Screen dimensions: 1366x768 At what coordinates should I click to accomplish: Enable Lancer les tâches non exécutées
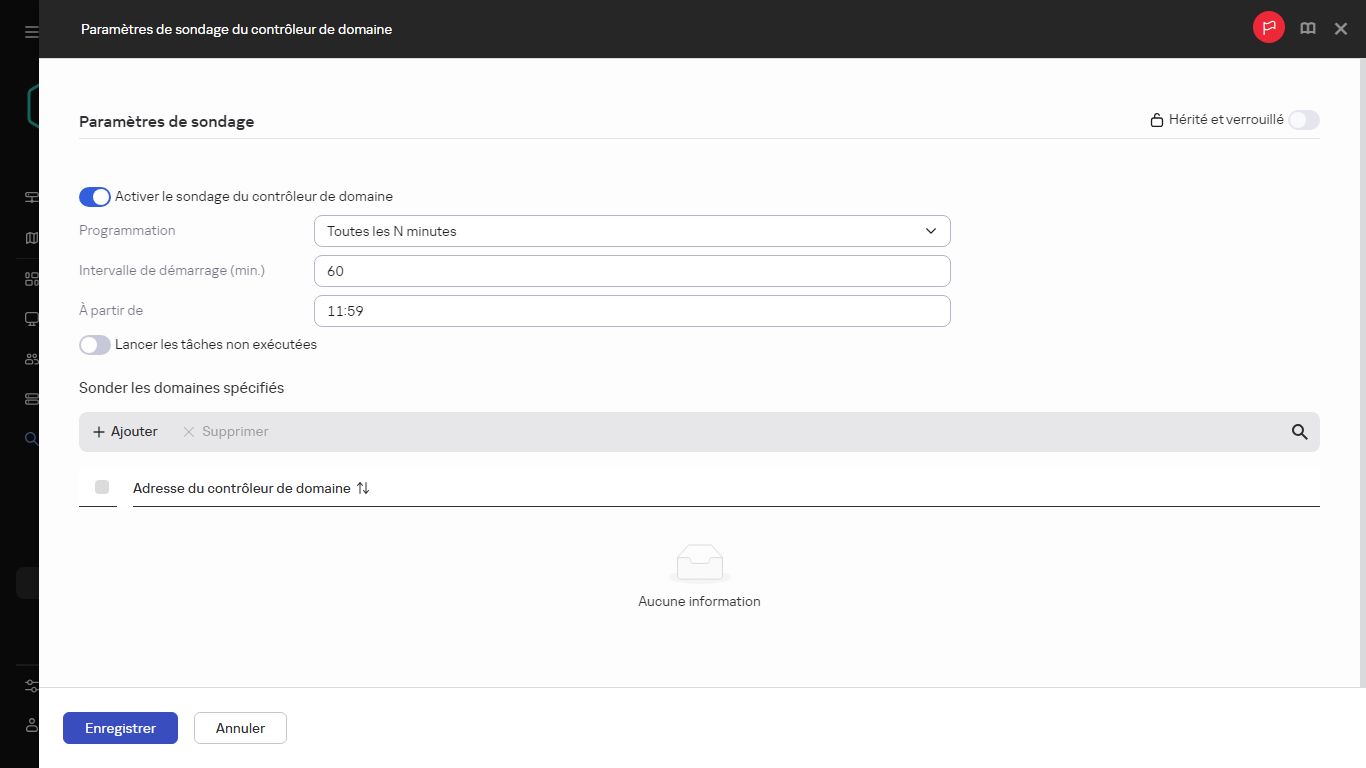[95, 345]
